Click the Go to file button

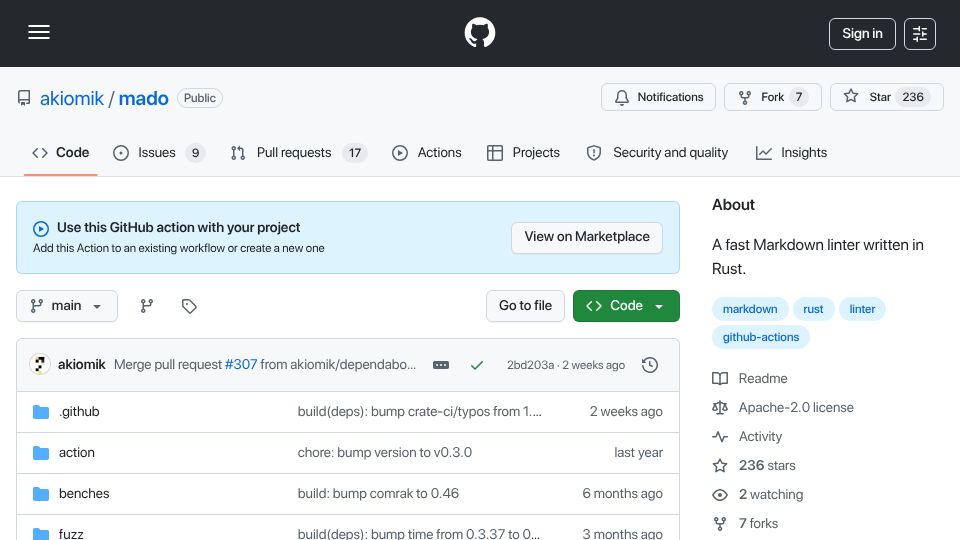(x=525, y=306)
